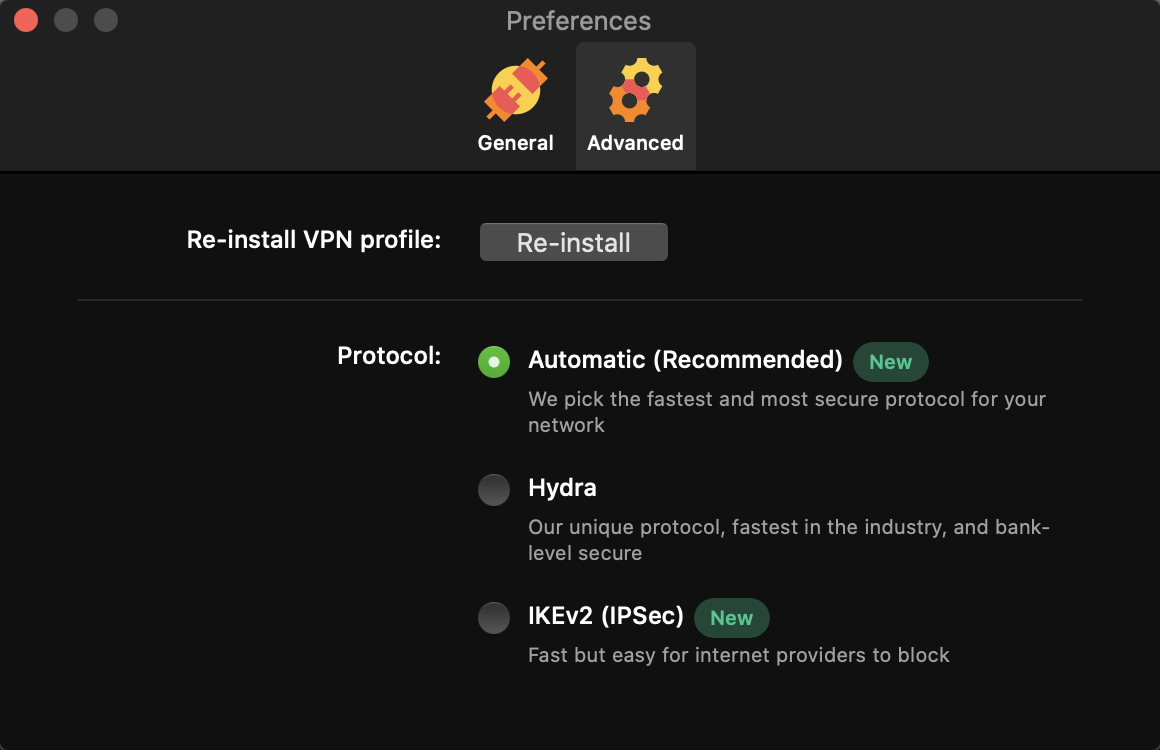Click the Advanced tab label
Viewport: 1160px width, 750px height.
(635, 143)
